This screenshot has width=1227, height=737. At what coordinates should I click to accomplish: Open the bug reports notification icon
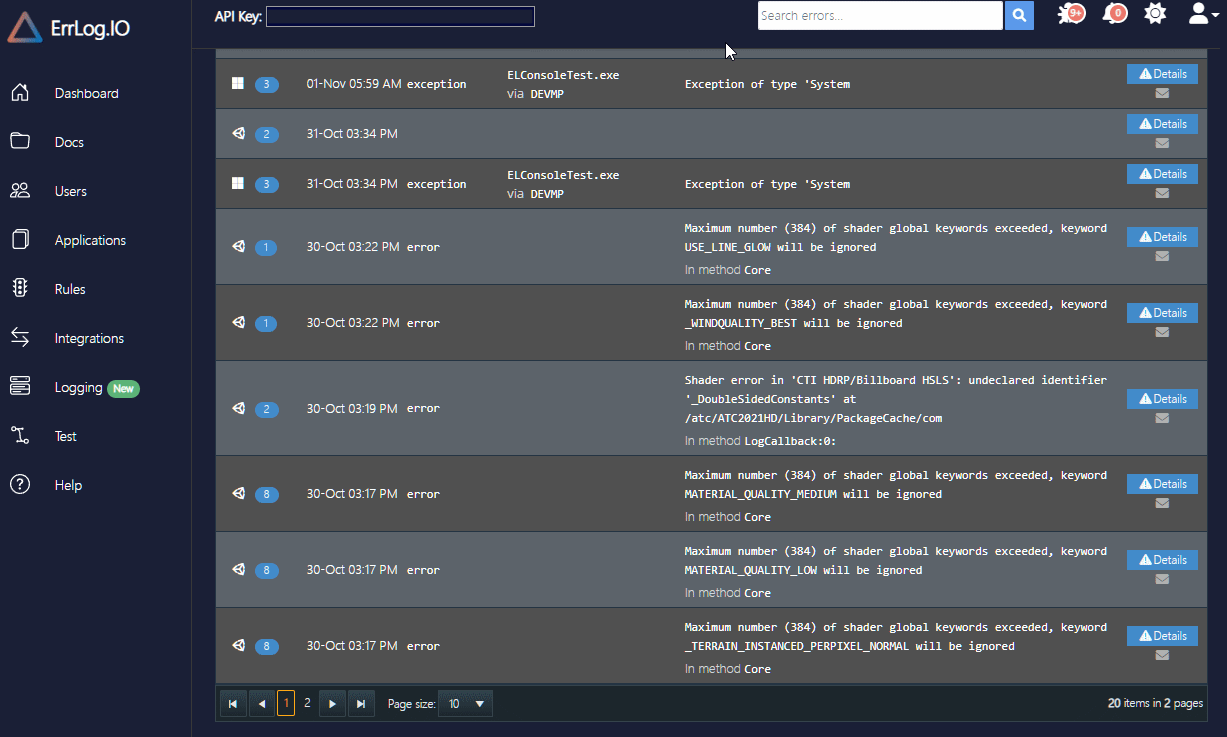1070,14
